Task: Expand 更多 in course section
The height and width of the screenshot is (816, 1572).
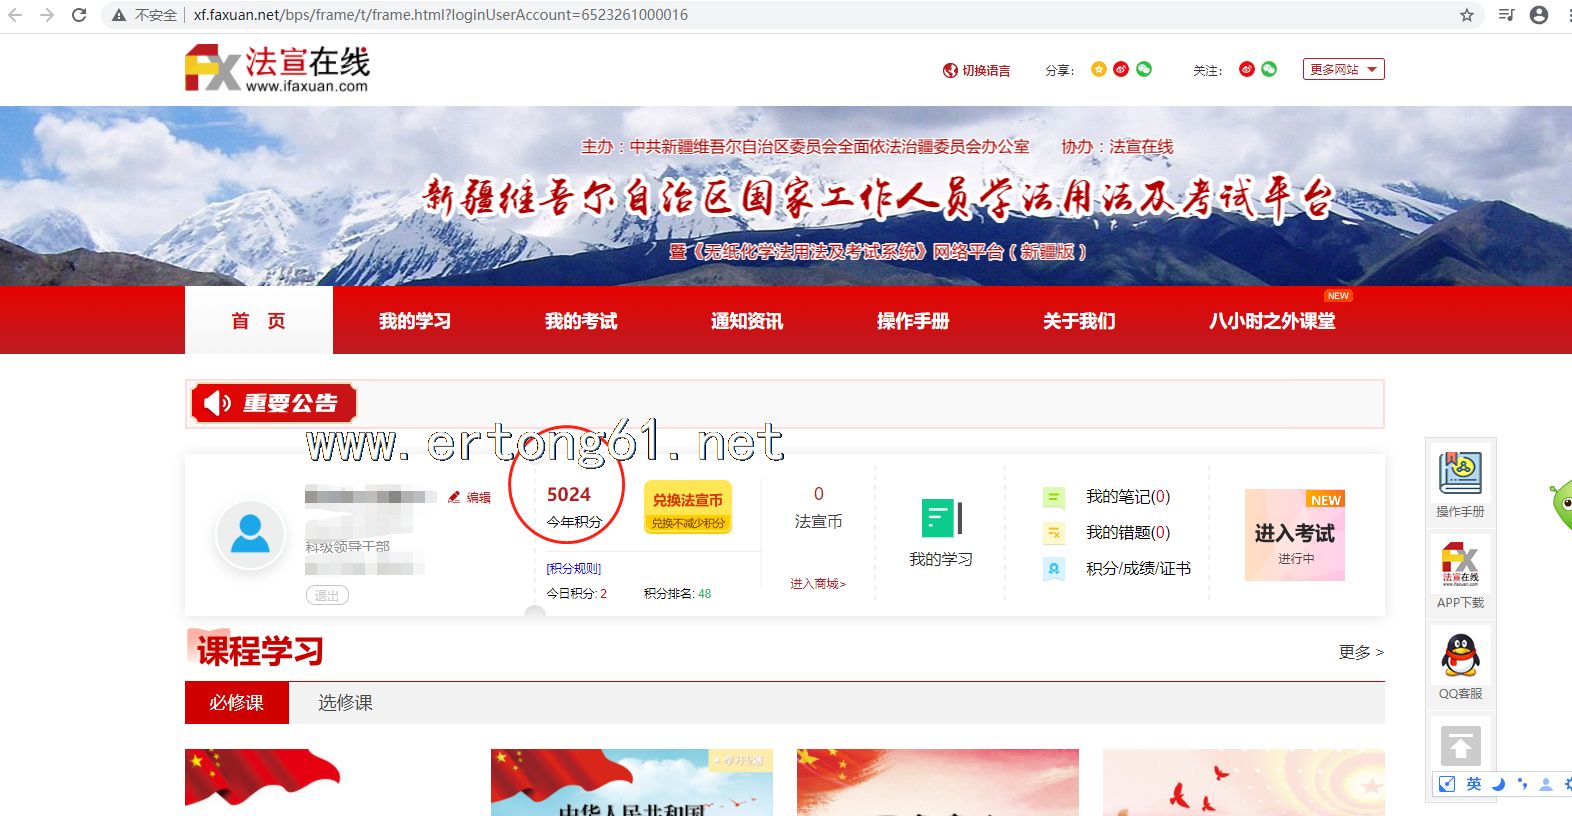Action: (x=1360, y=652)
